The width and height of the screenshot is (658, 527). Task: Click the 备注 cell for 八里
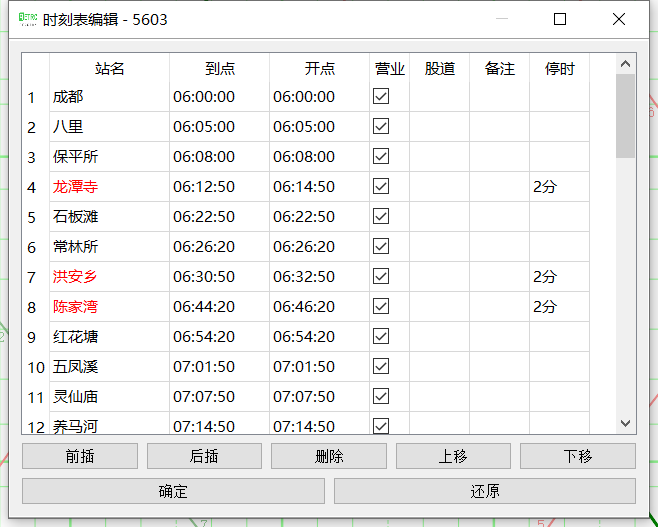coord(499,127)
